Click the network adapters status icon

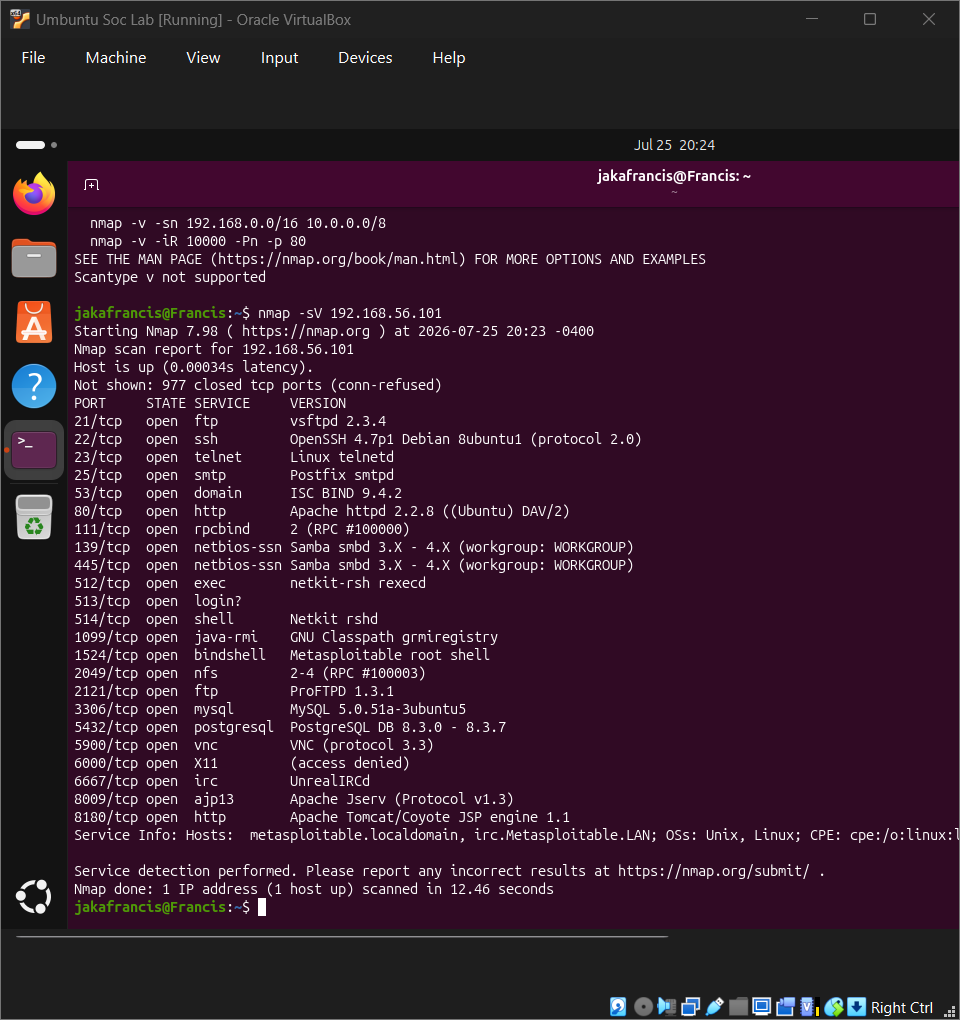click(691, 1006)
